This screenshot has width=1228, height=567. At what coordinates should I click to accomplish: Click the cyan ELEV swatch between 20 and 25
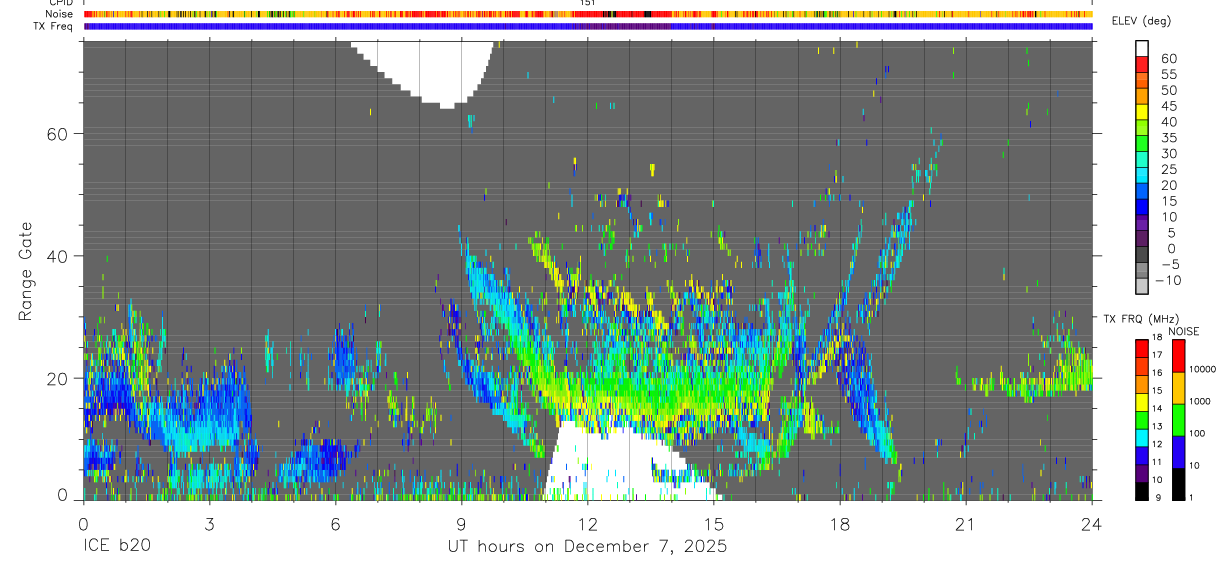point(1142,177)
